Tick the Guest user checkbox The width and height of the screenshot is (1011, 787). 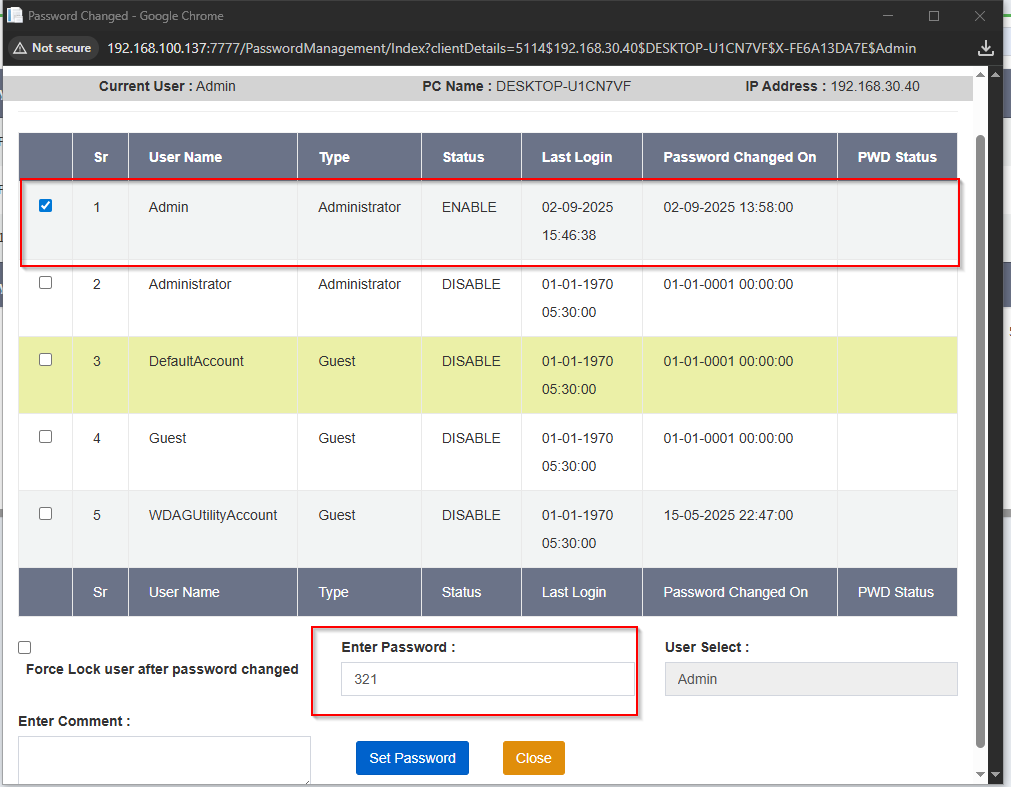(45, 437)
